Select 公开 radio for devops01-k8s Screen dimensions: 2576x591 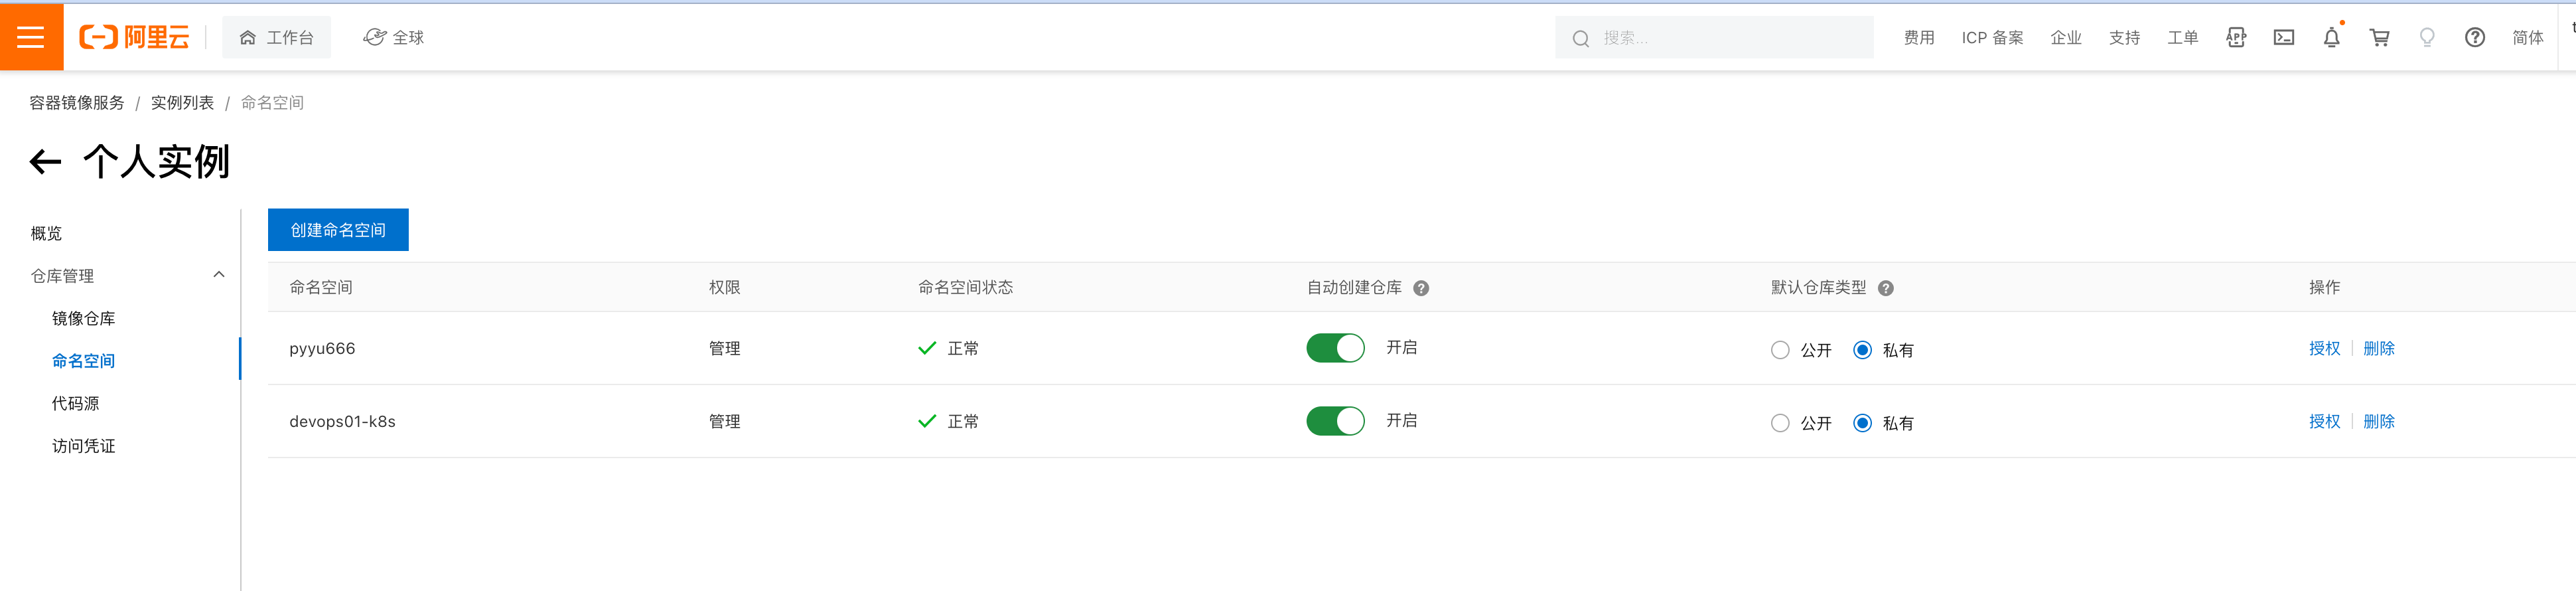tap(1780, 423)
